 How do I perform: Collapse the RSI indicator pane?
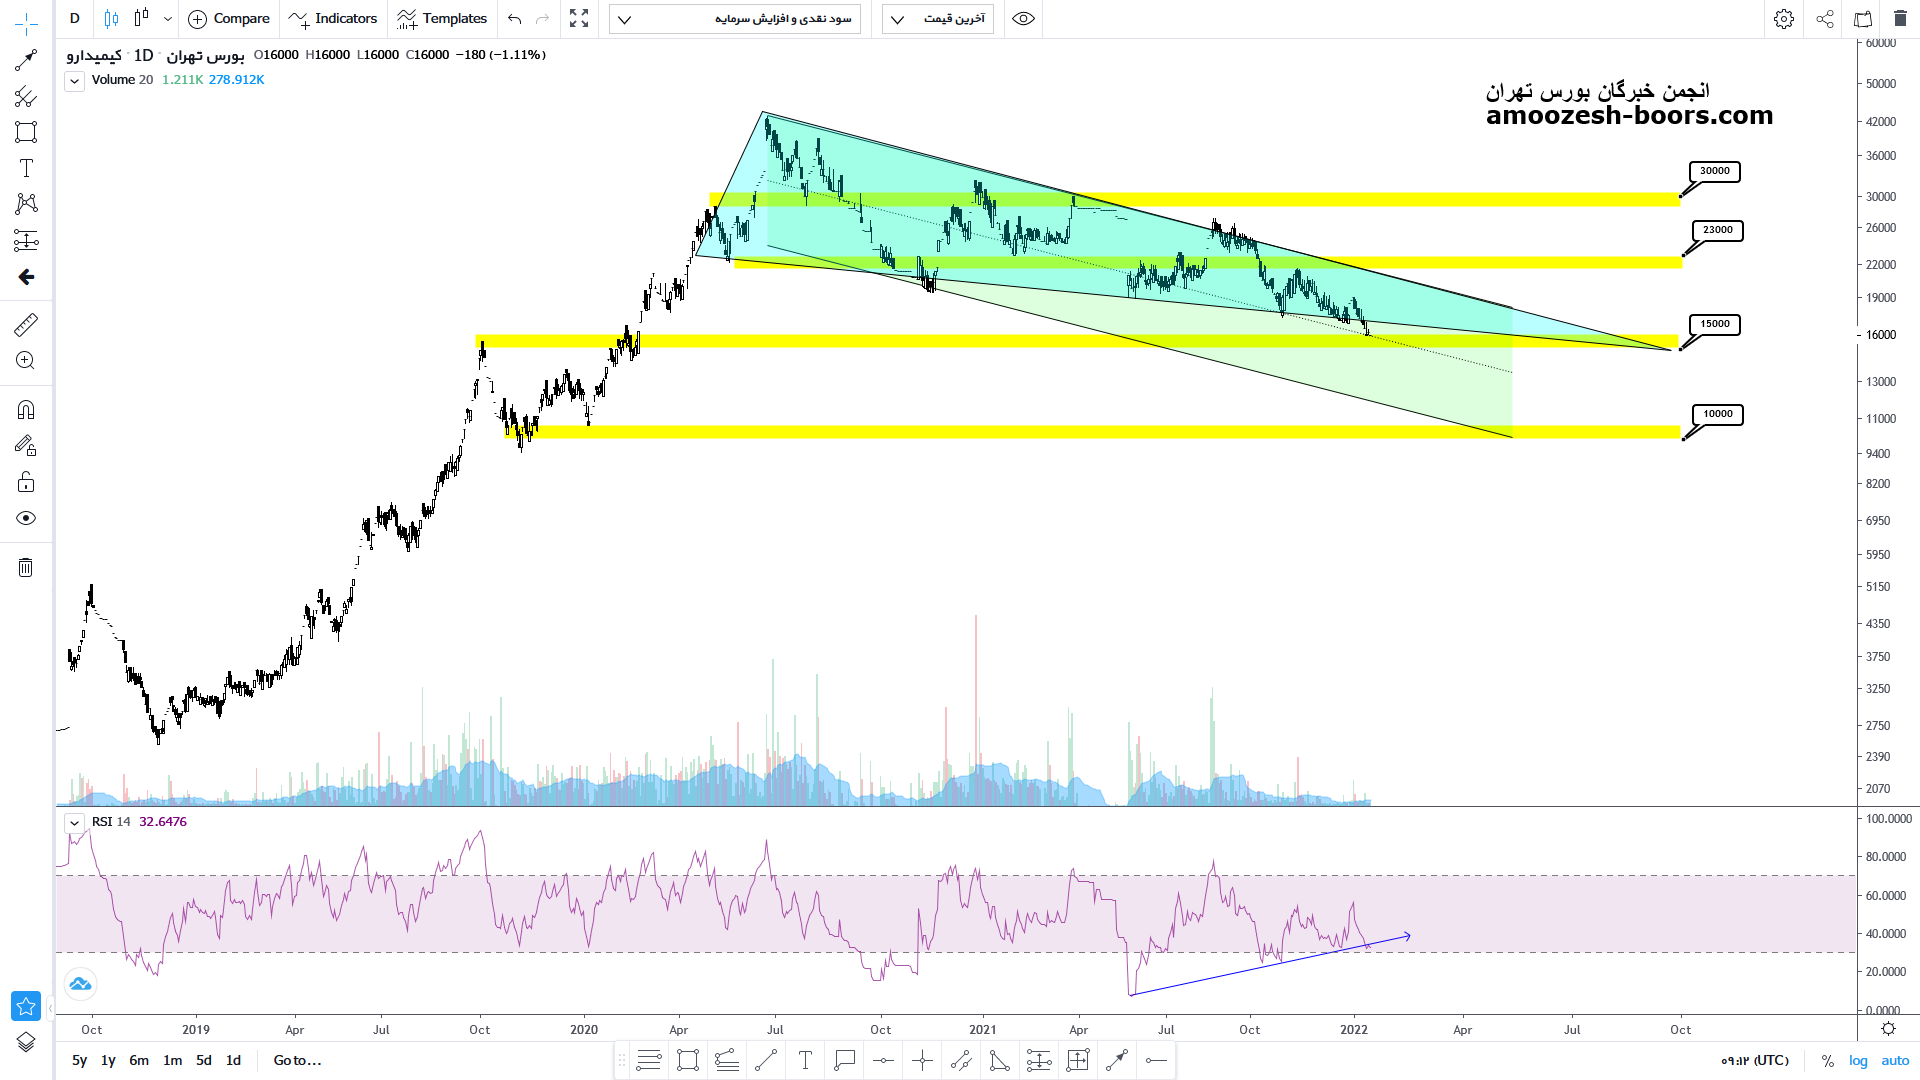pyautogui.click(x=74, y=823)
